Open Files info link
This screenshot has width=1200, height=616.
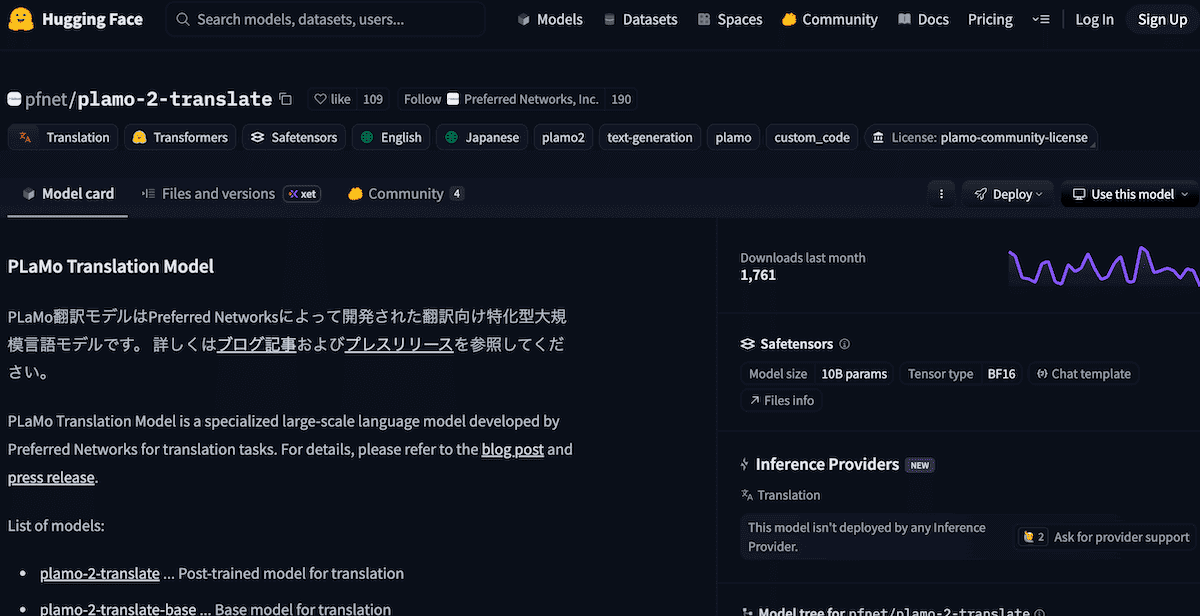tap(781, 400)
